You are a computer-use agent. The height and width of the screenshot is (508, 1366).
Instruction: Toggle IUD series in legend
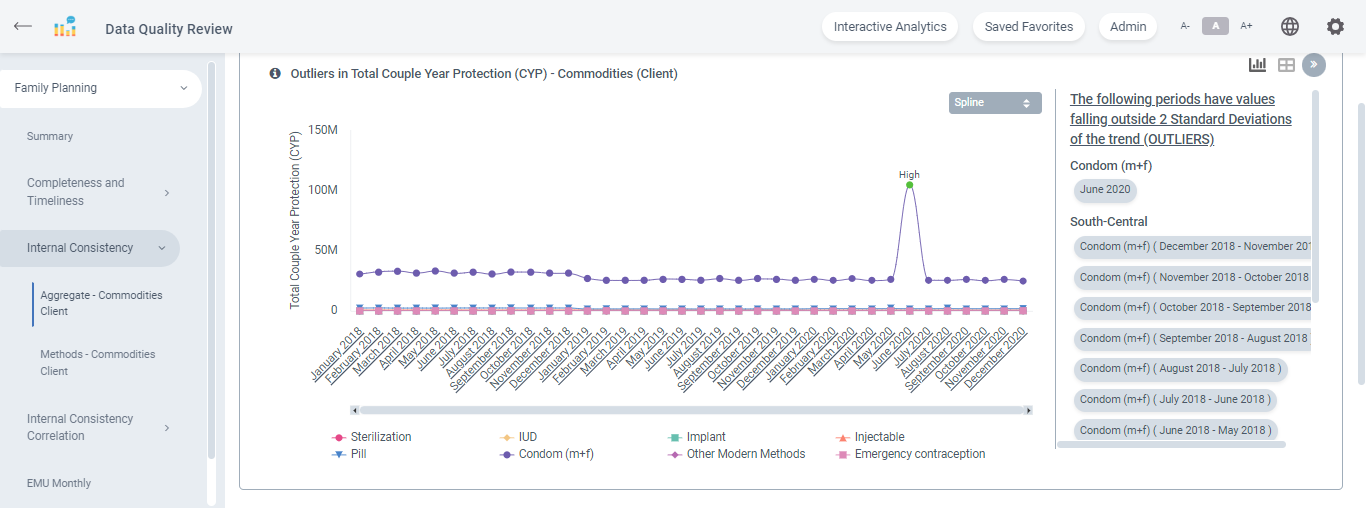(x=520, y=437)
